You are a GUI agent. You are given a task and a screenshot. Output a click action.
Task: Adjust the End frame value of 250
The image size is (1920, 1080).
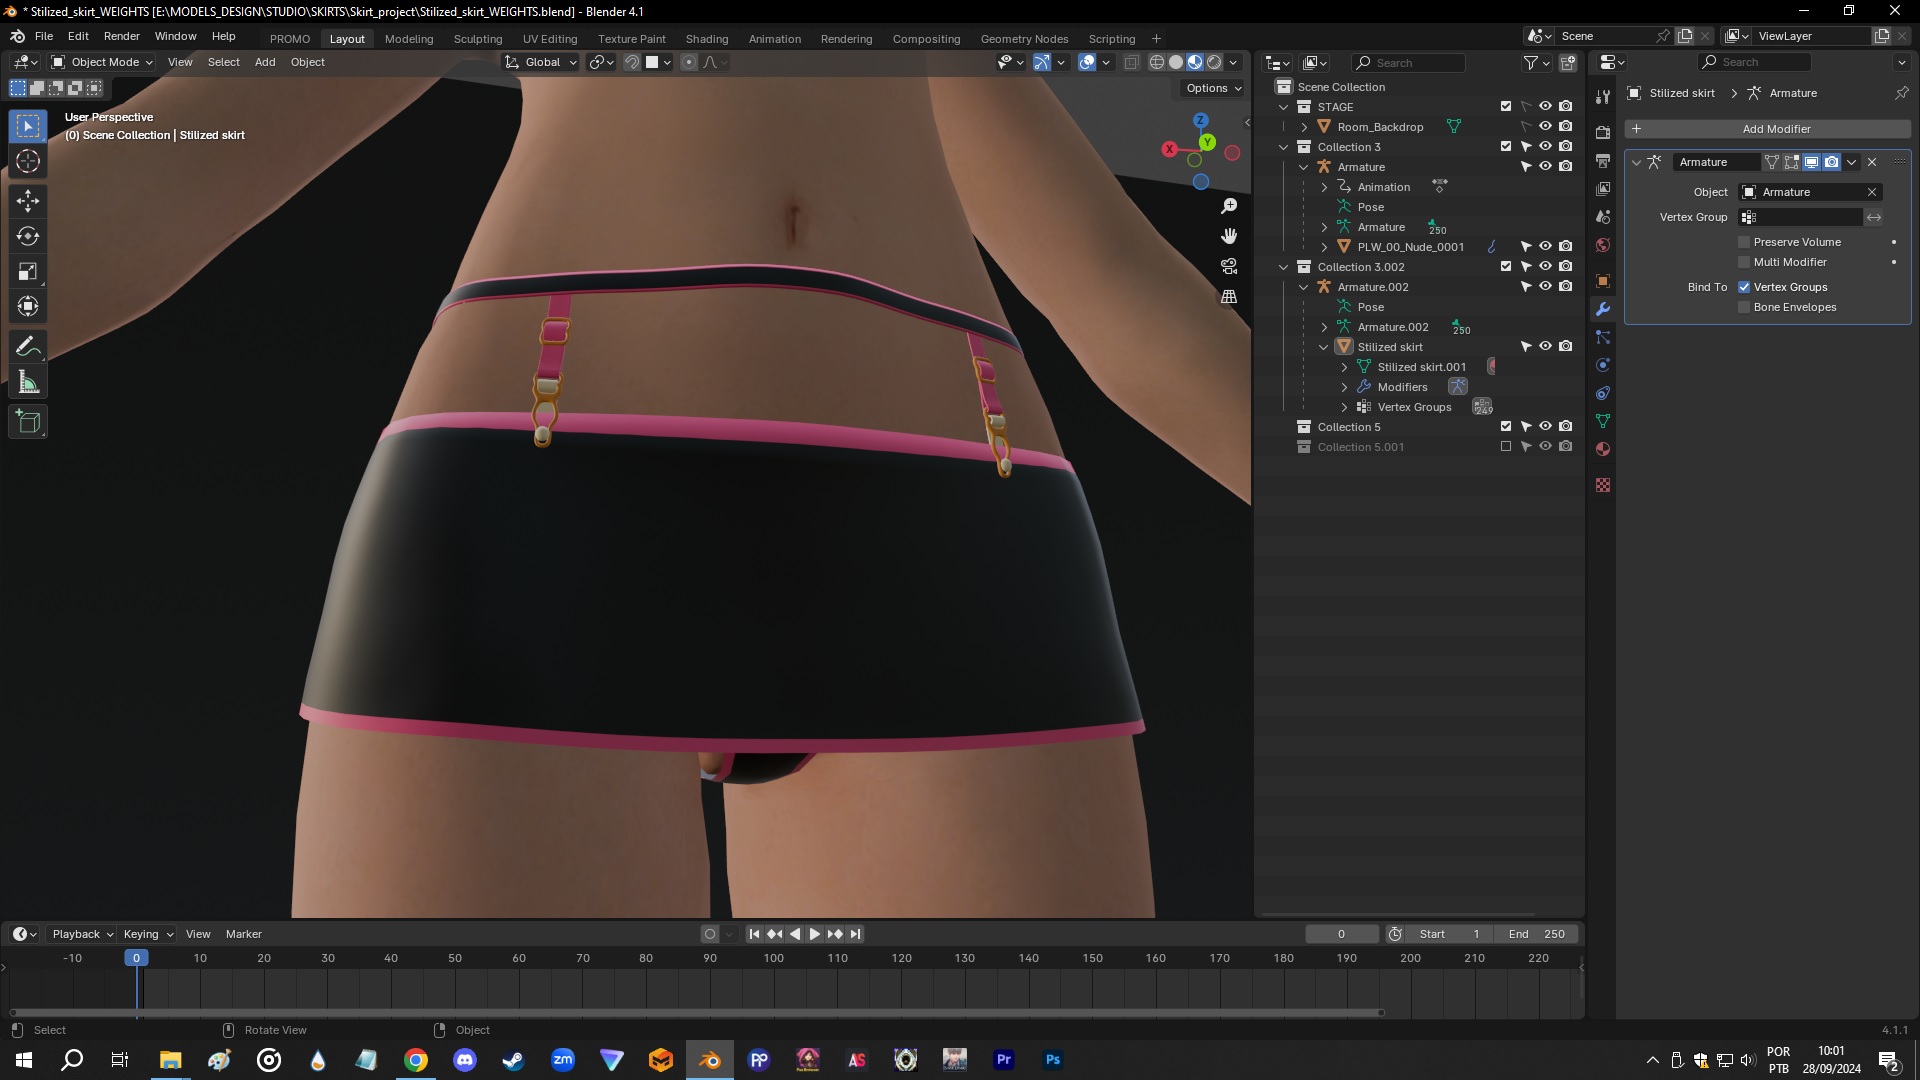click(x=1537, y=933)
